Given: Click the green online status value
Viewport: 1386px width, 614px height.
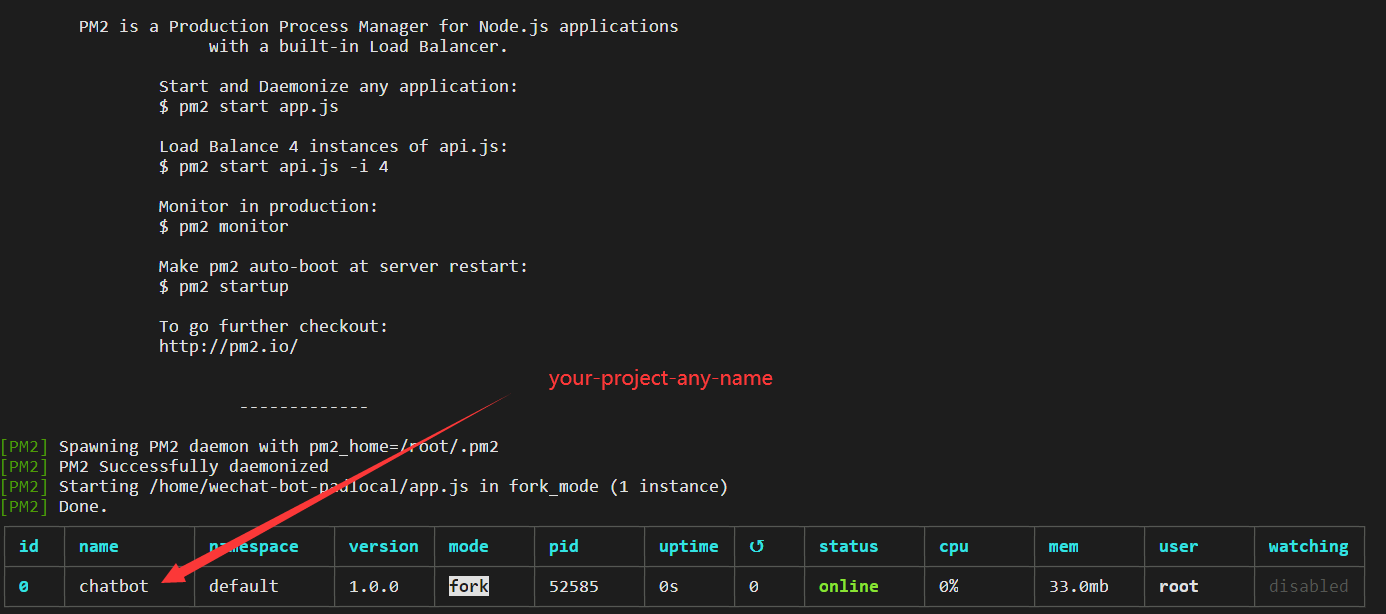Looking at the screenshot, I should click(x=848, y=586).
